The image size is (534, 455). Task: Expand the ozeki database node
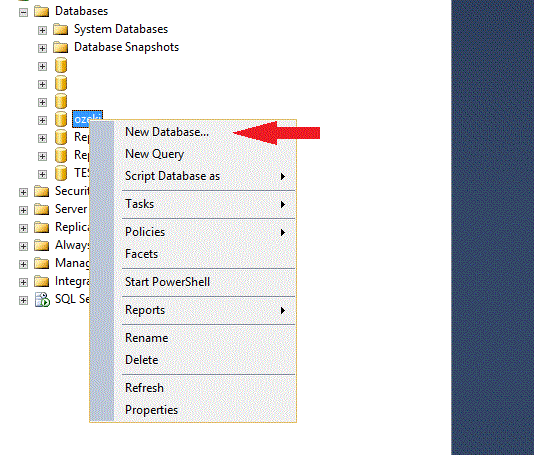click(42, 121)
